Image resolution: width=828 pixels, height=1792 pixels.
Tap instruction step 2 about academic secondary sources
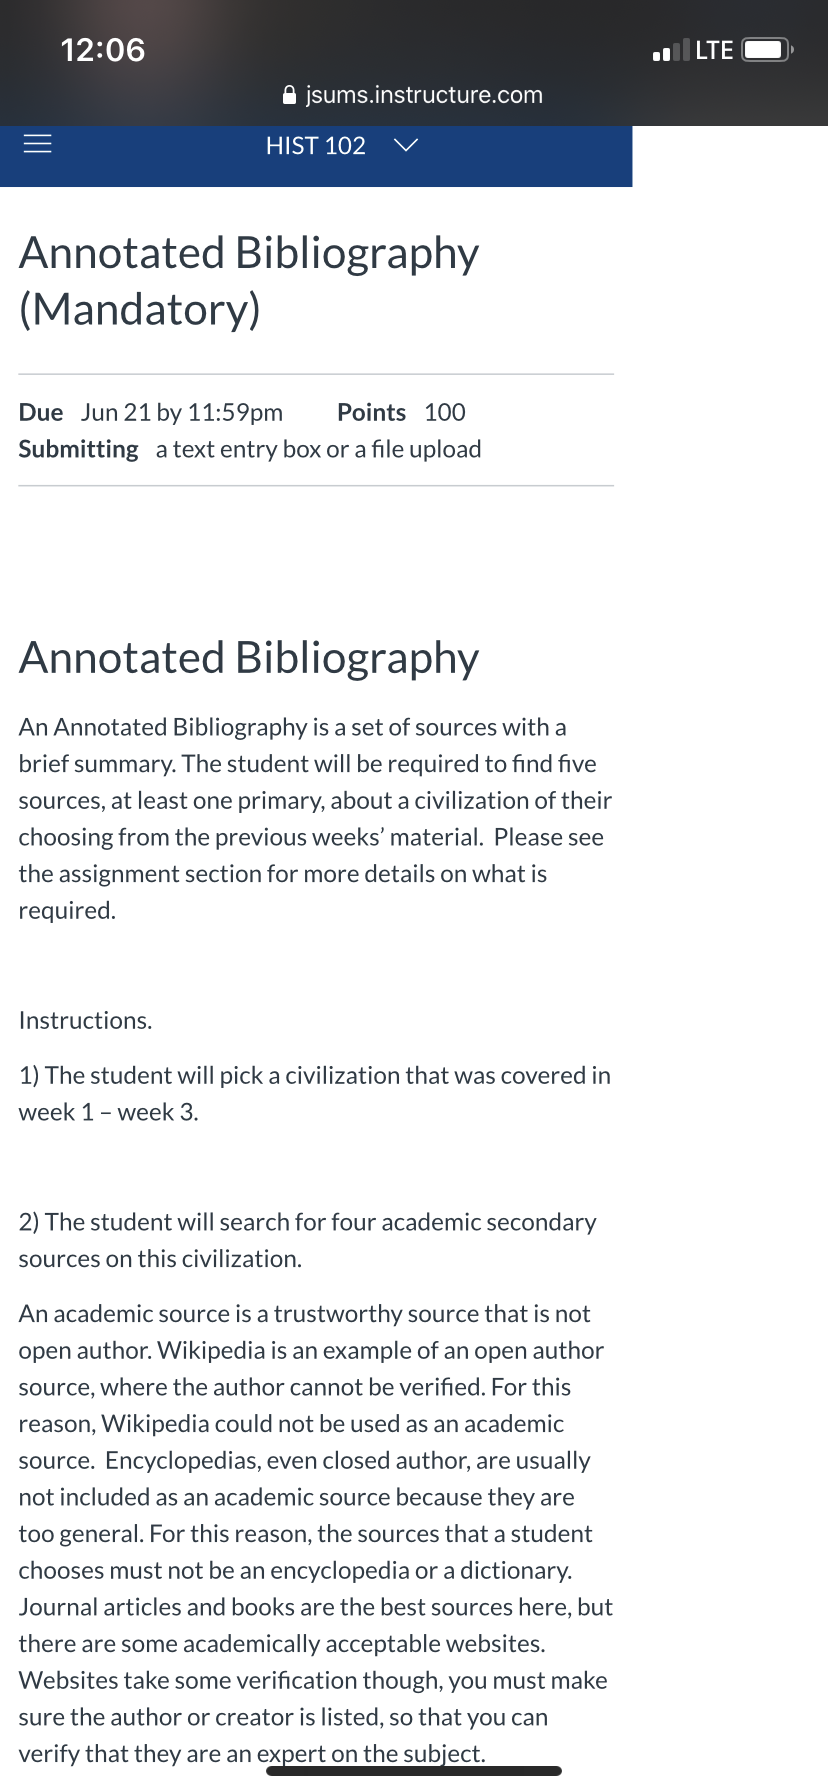[308, 1240]
